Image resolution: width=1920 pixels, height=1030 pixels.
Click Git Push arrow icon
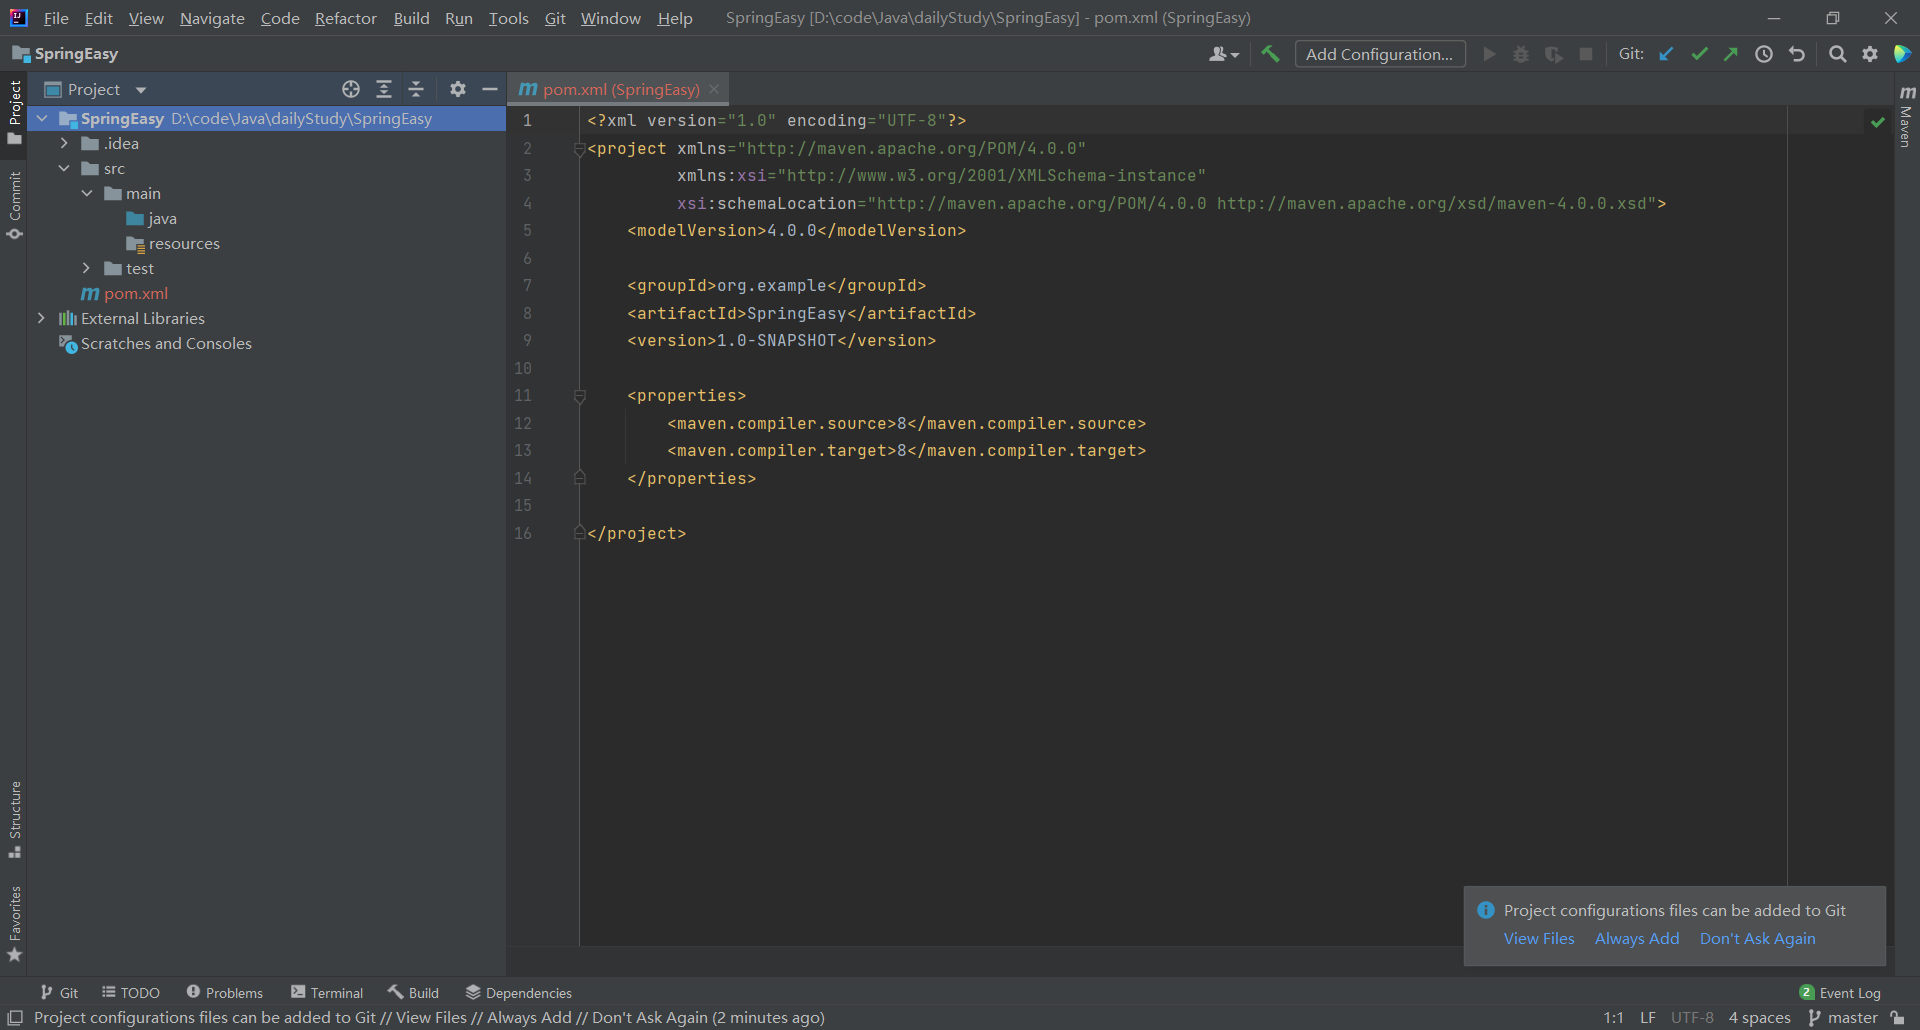1731,54
